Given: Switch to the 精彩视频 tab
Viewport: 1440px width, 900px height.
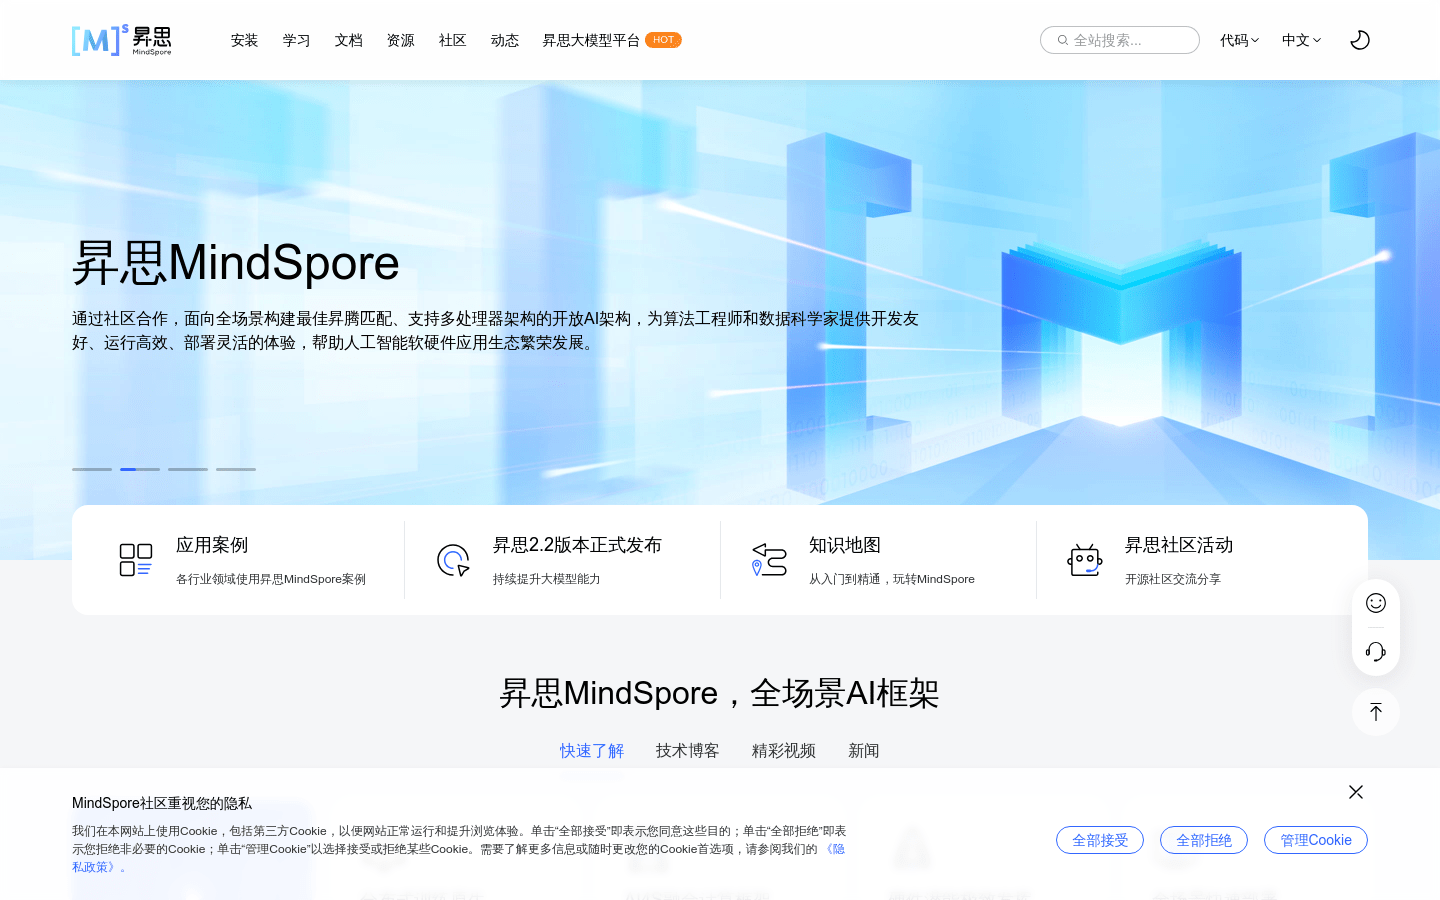Looking at the screenshot, I should (x=783, y=750).
